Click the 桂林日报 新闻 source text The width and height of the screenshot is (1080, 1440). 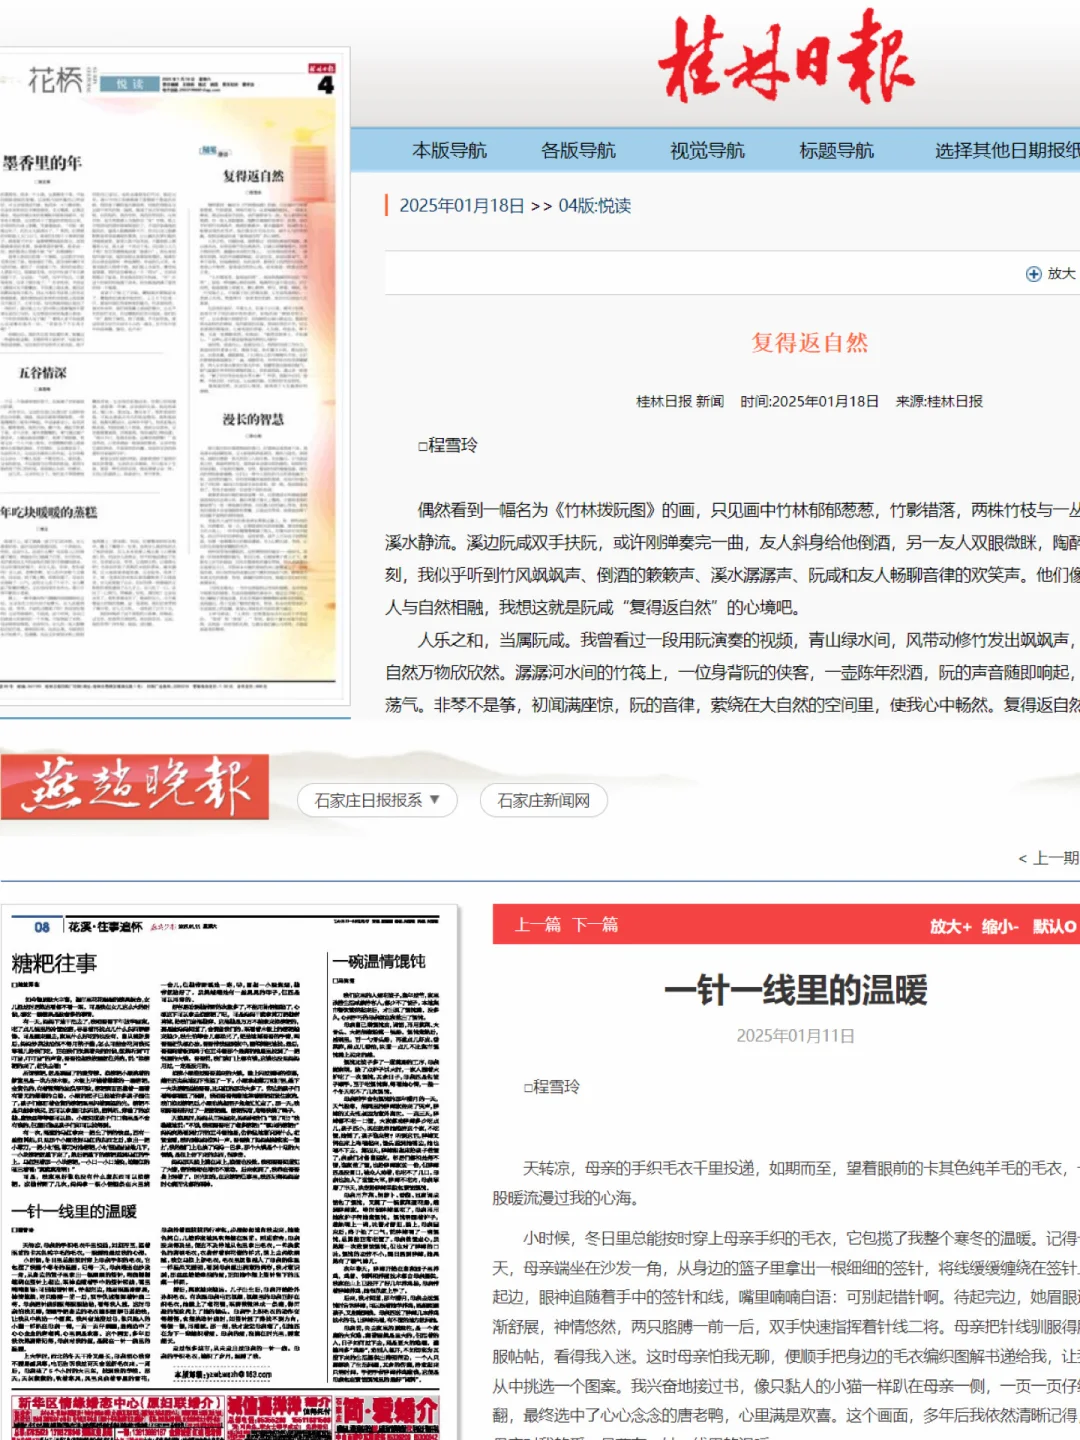(x=680, y=401)
